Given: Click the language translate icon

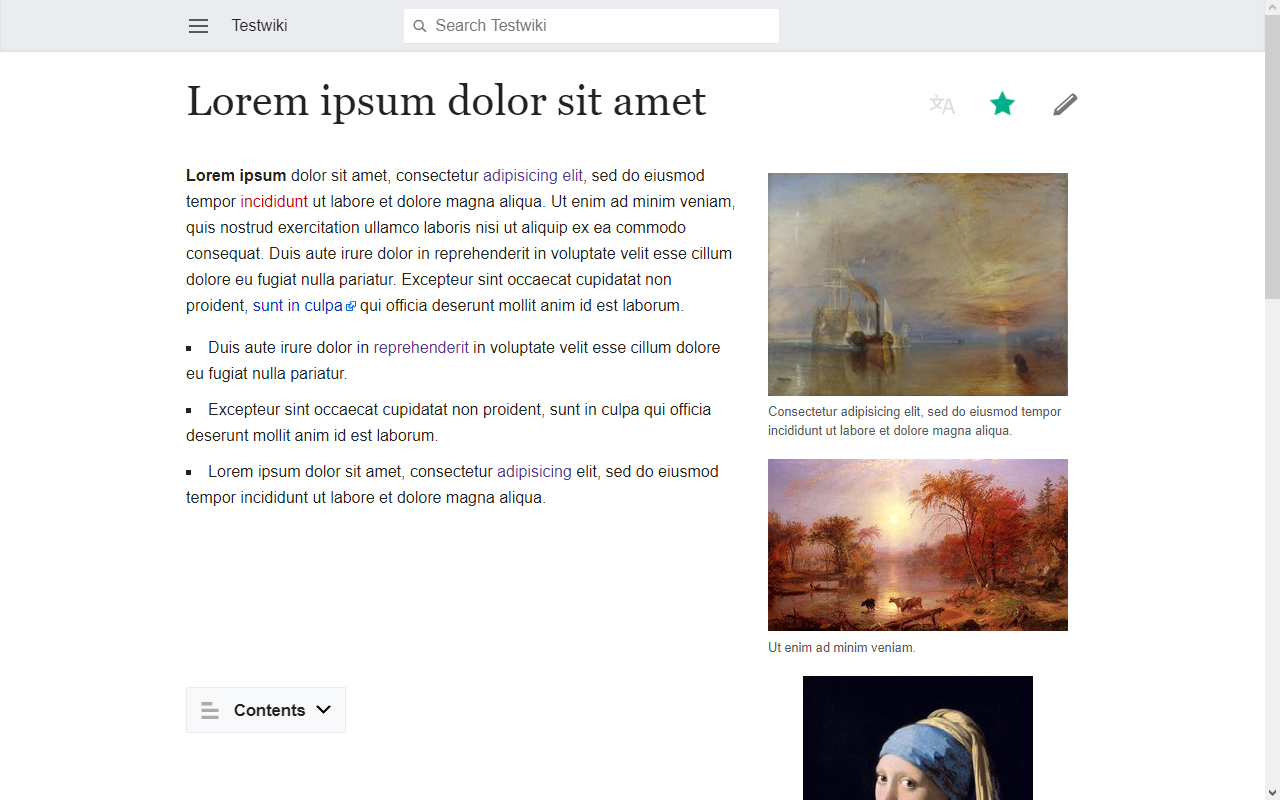Looking at the screenshot, I should click(x=942, y=104).
